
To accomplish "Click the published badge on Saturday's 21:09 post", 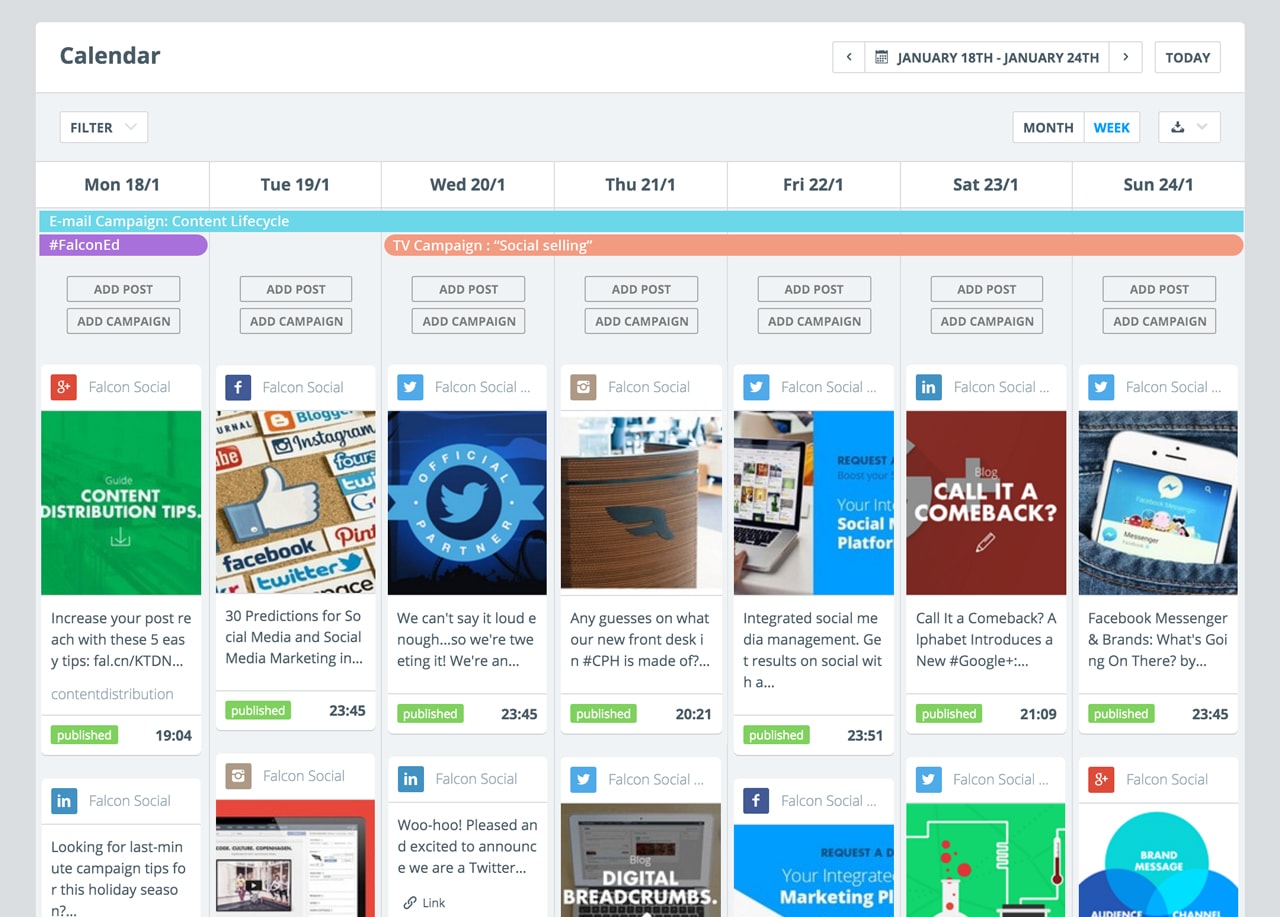I will point(949,714).
